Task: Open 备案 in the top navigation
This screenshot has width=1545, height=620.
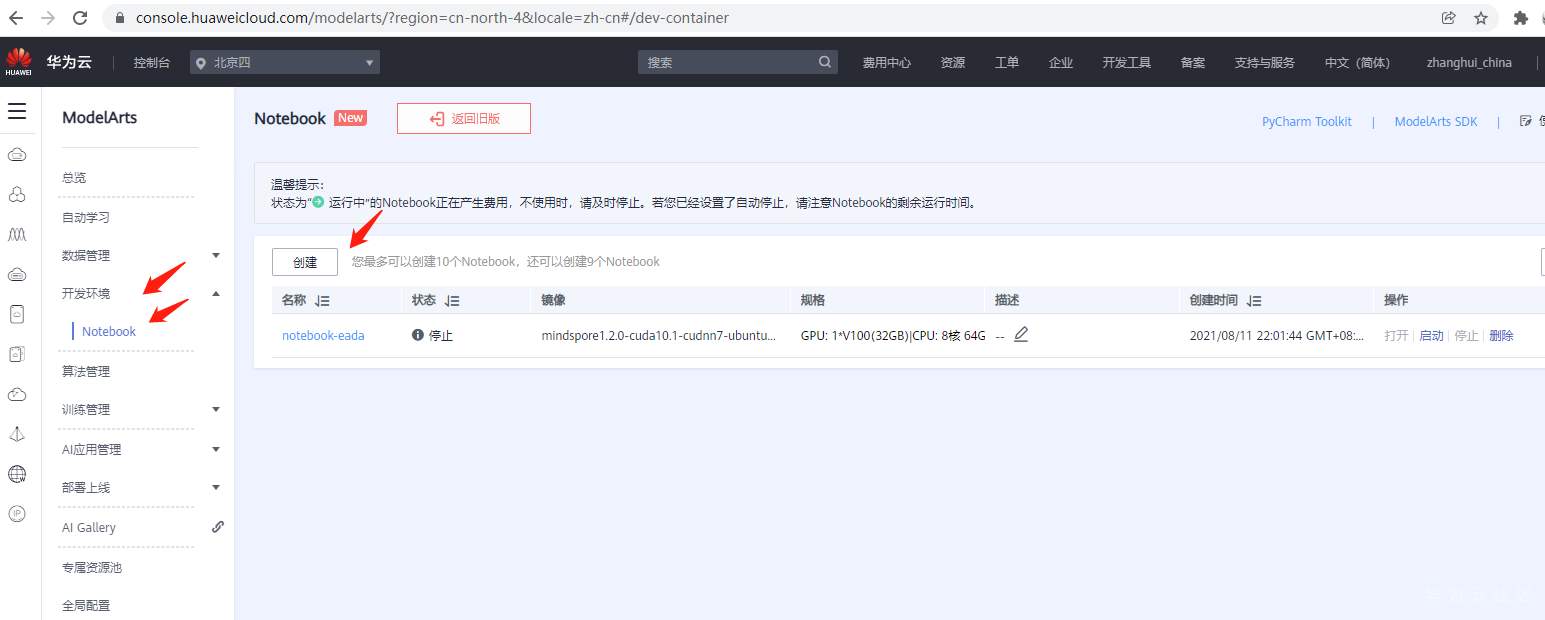Action: pos(1193,62)
